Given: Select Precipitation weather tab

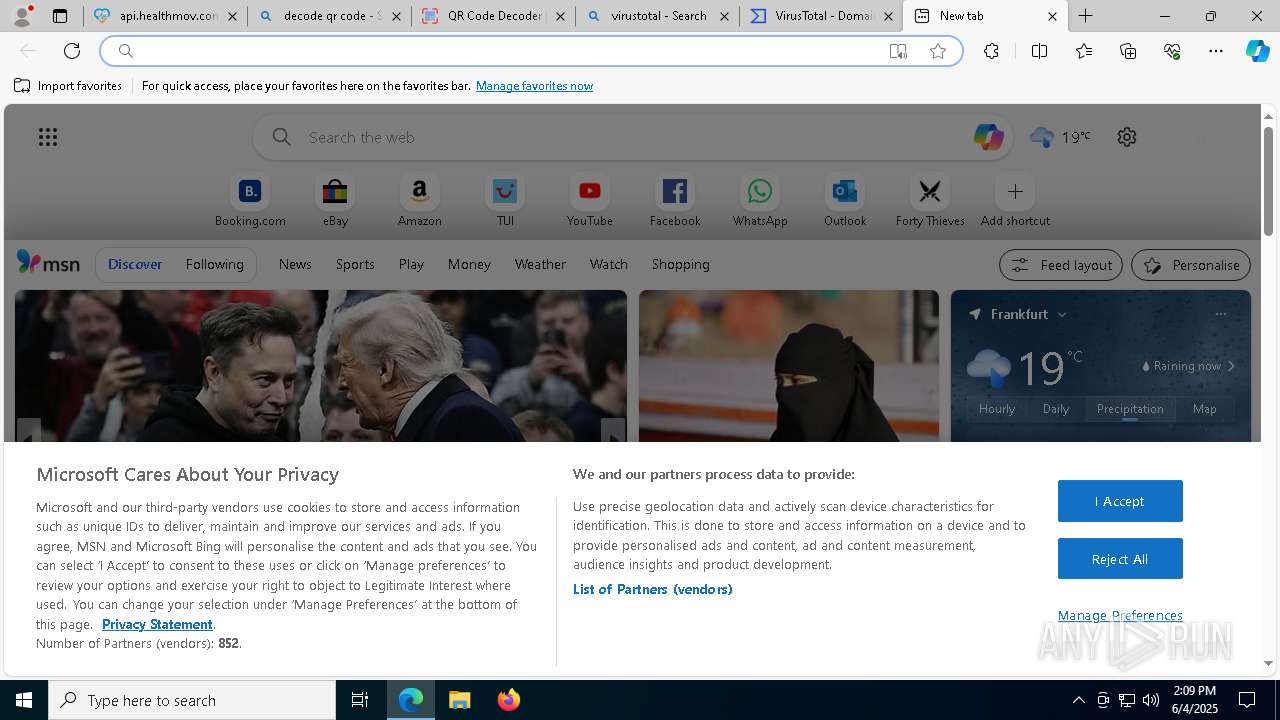Looking at the screenshot, I should click(x=1130, y=408).
